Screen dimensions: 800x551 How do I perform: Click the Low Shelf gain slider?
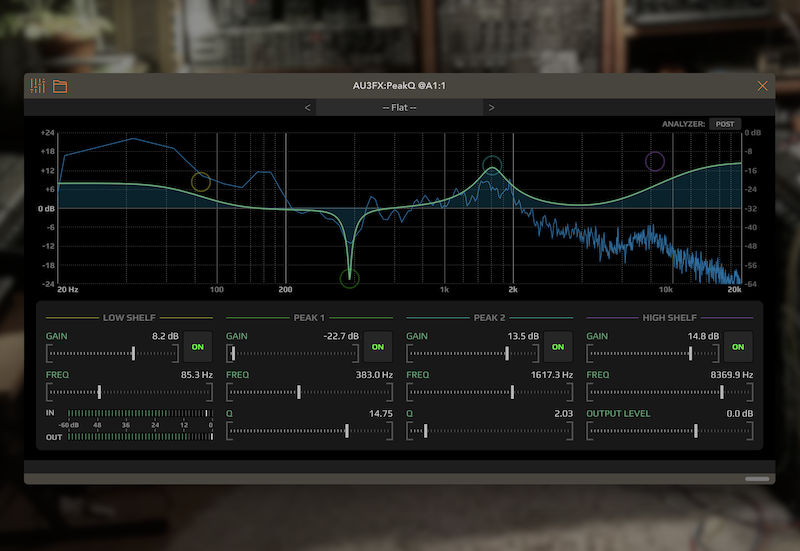(112, 353)
